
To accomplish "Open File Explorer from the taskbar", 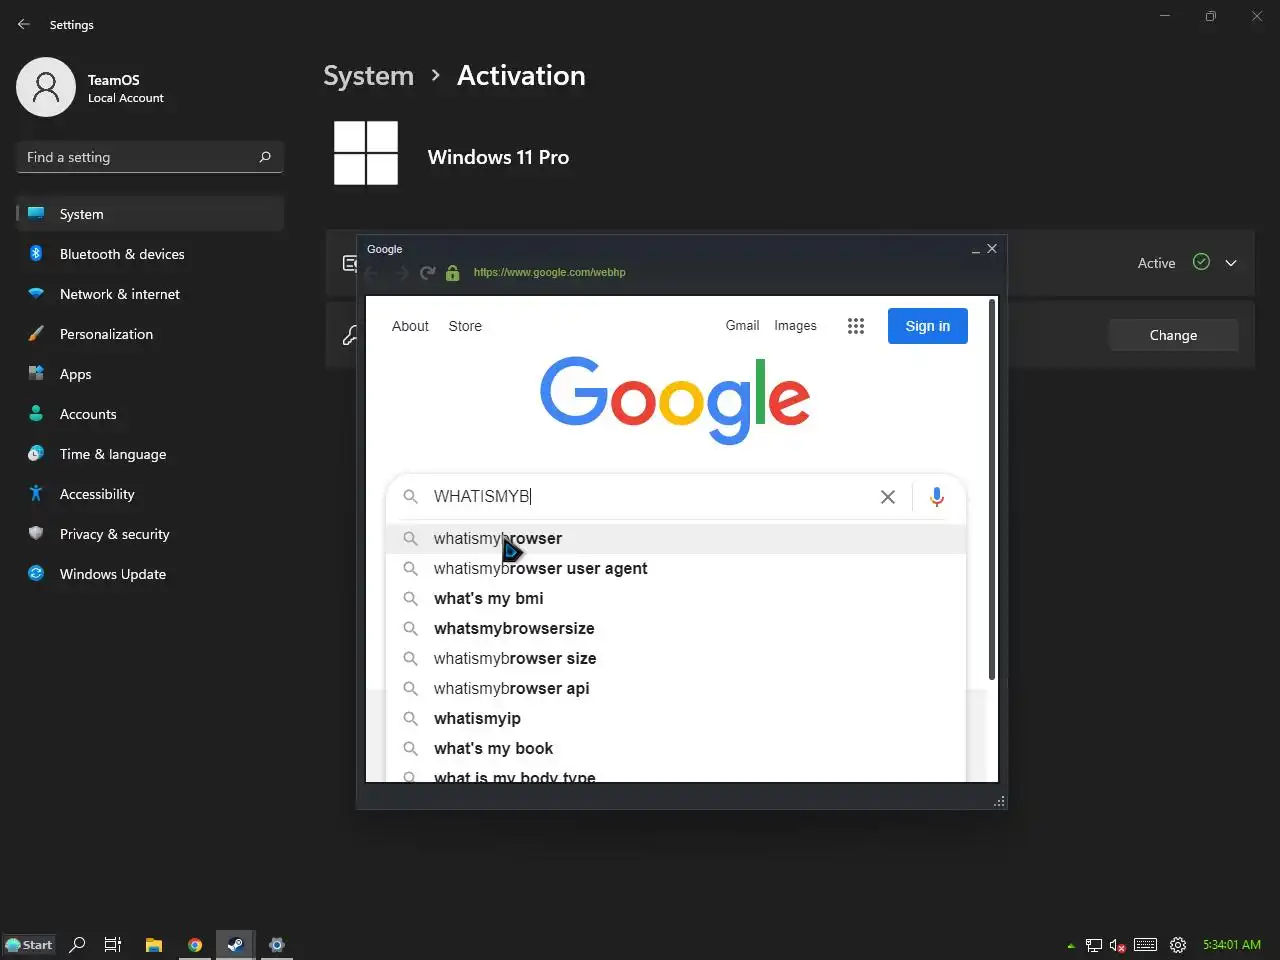I will click(154, 945).
